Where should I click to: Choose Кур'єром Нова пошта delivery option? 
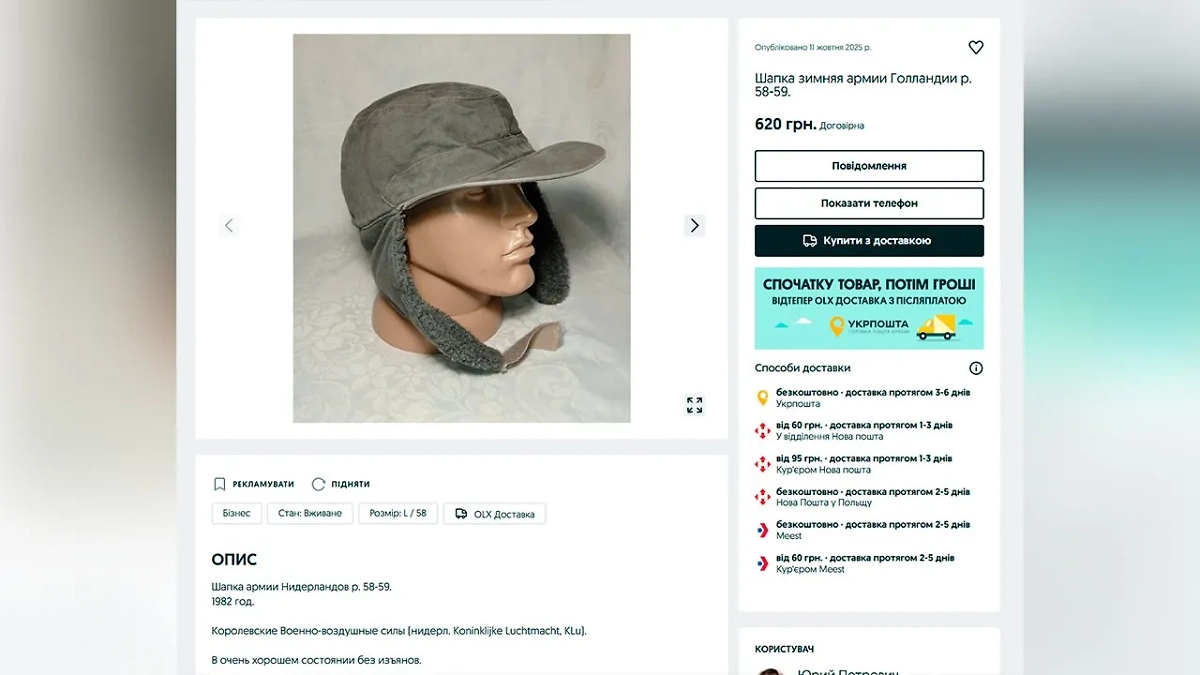pyautogui.click(x=864, y=464)
